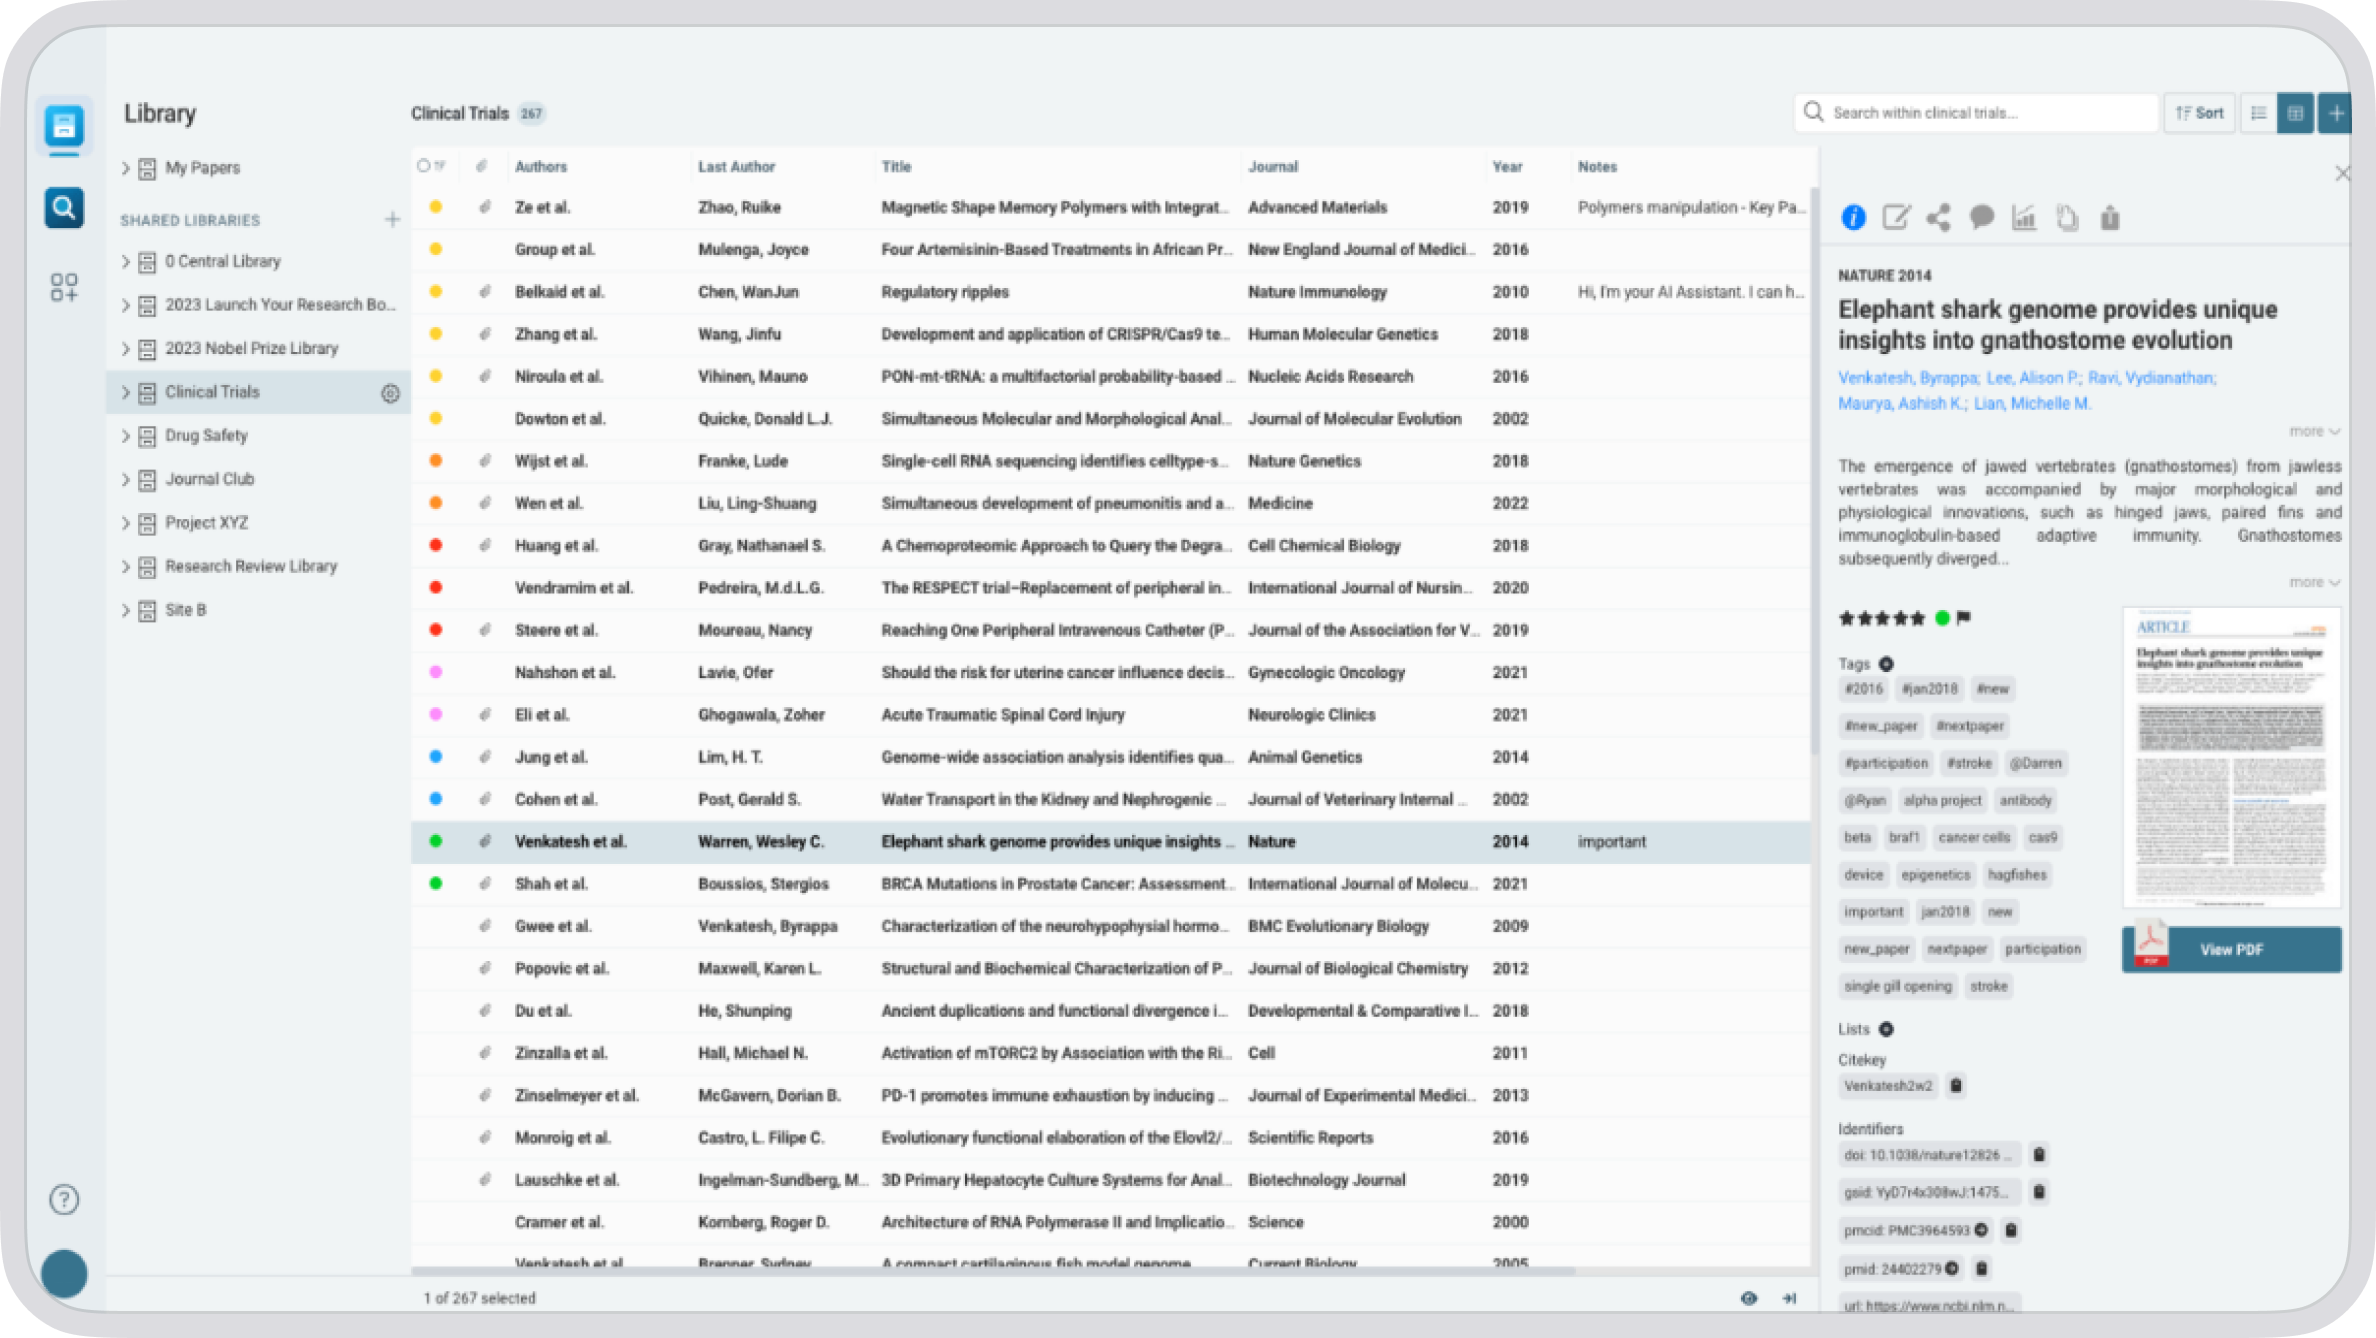Click the Sort button
The image size is (2376, 1338).
click(x=2200, y=113)
